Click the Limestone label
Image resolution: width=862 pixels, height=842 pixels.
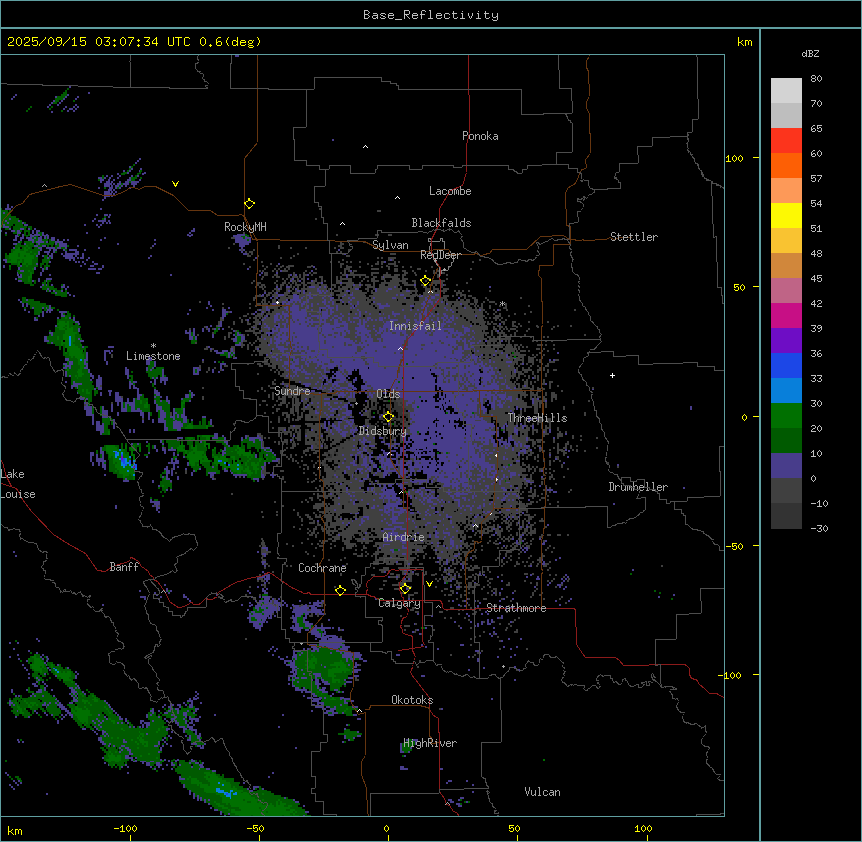(x=153, y=356)
